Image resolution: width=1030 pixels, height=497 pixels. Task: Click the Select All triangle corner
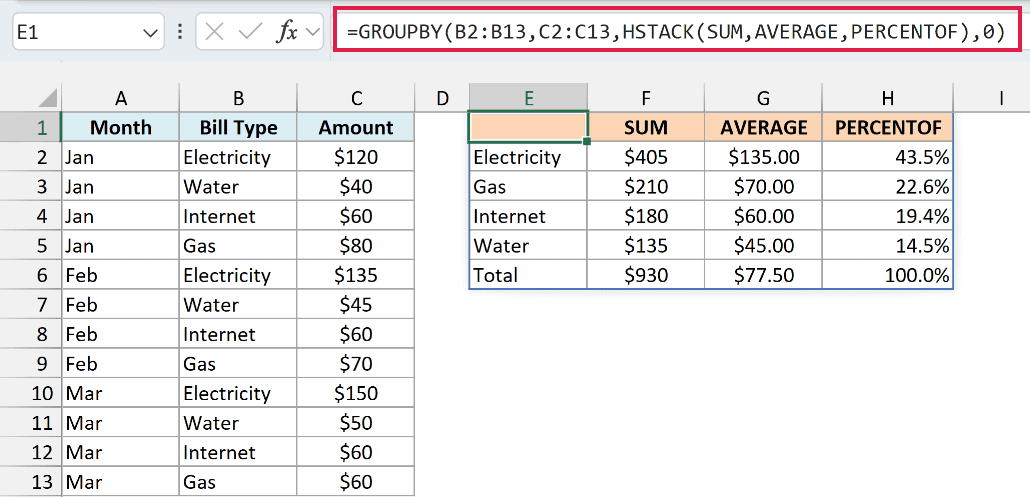[47, 98]
